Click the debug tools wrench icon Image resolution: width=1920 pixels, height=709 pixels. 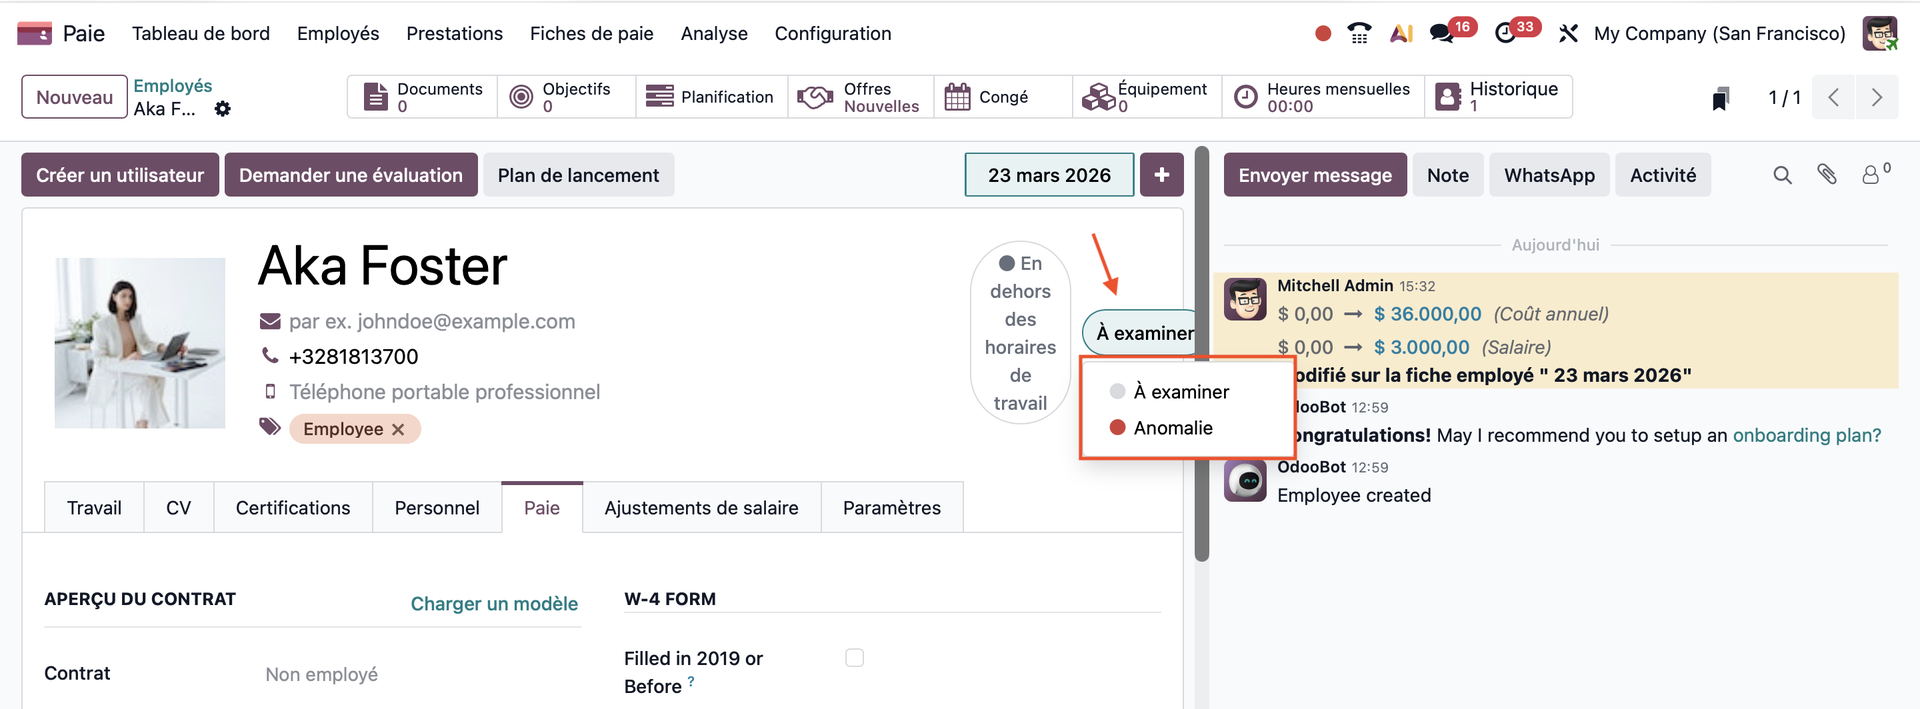[1568, 33]
